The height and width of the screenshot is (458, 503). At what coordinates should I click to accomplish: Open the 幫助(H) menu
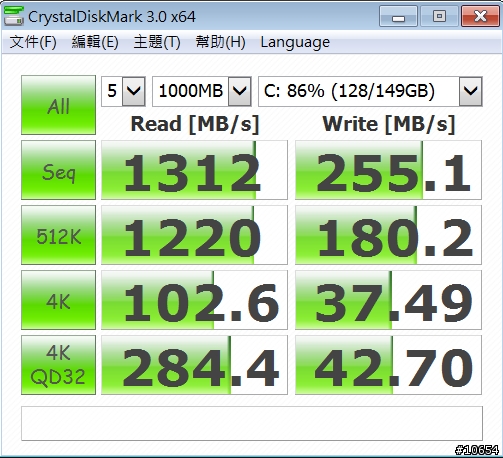220,42
